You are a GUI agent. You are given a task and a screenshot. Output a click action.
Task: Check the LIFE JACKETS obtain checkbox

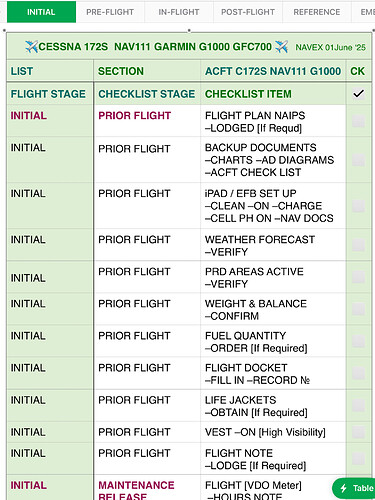pyautogui.click(x=358, y=405)
